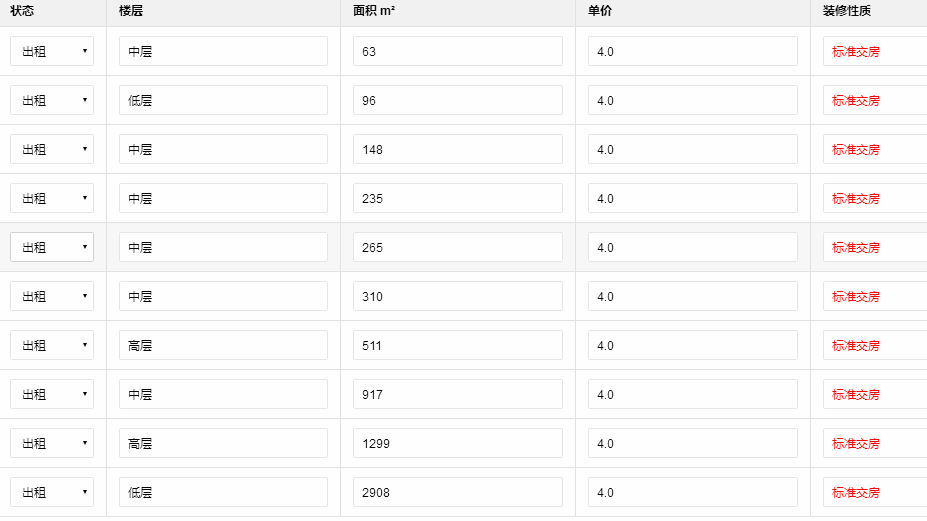
Task: Click the area field showing 63
Action: (x=457, y=51)
